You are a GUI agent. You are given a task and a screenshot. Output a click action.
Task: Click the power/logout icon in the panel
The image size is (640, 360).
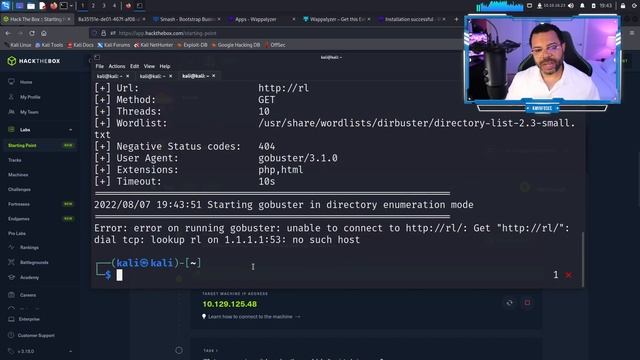(634, 6)
